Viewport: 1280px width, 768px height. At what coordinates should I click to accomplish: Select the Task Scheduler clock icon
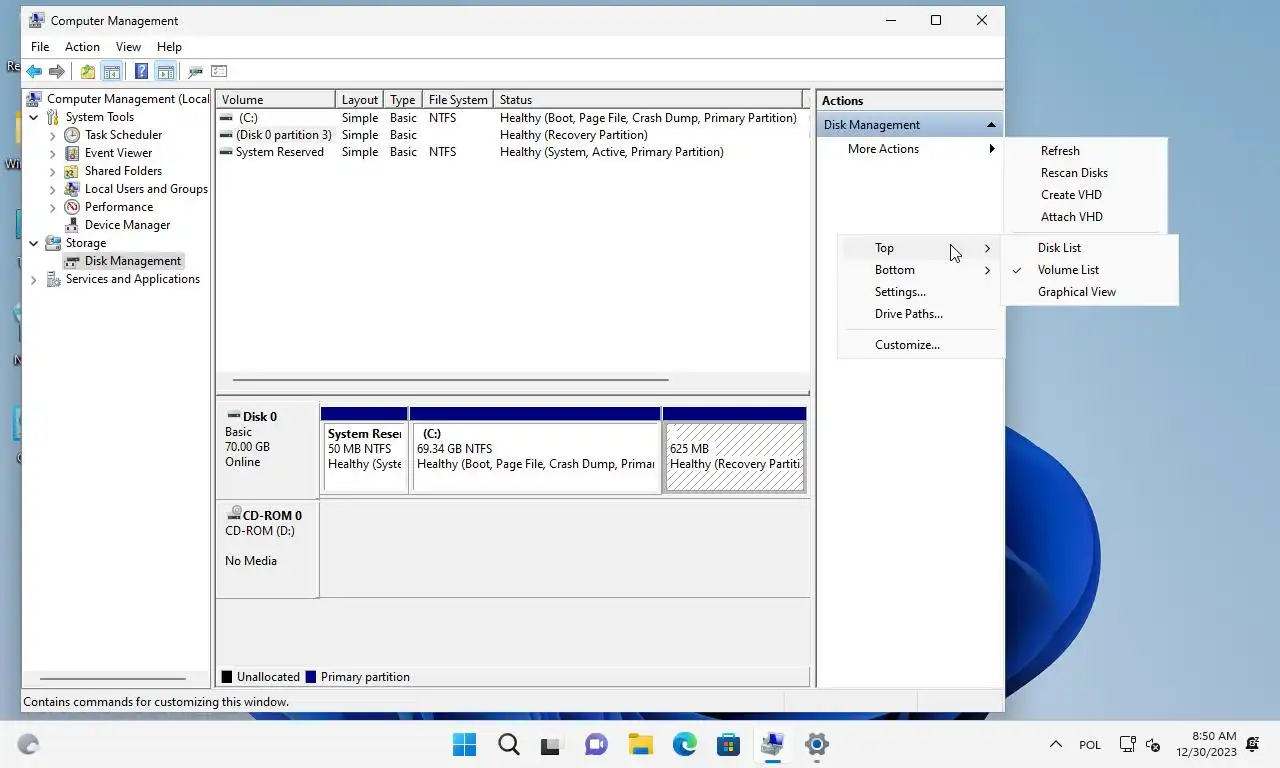[72, 135]
